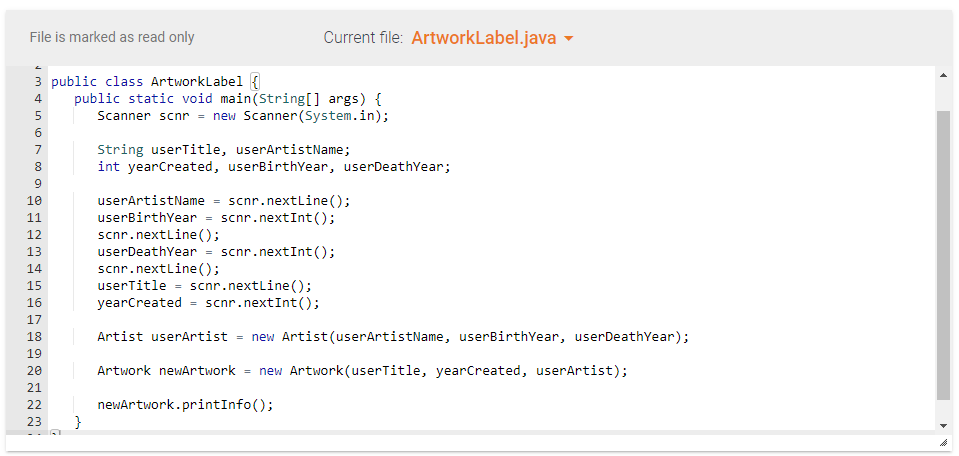Click the "int yearCreated, userBirthYear" line

[273, 166]
